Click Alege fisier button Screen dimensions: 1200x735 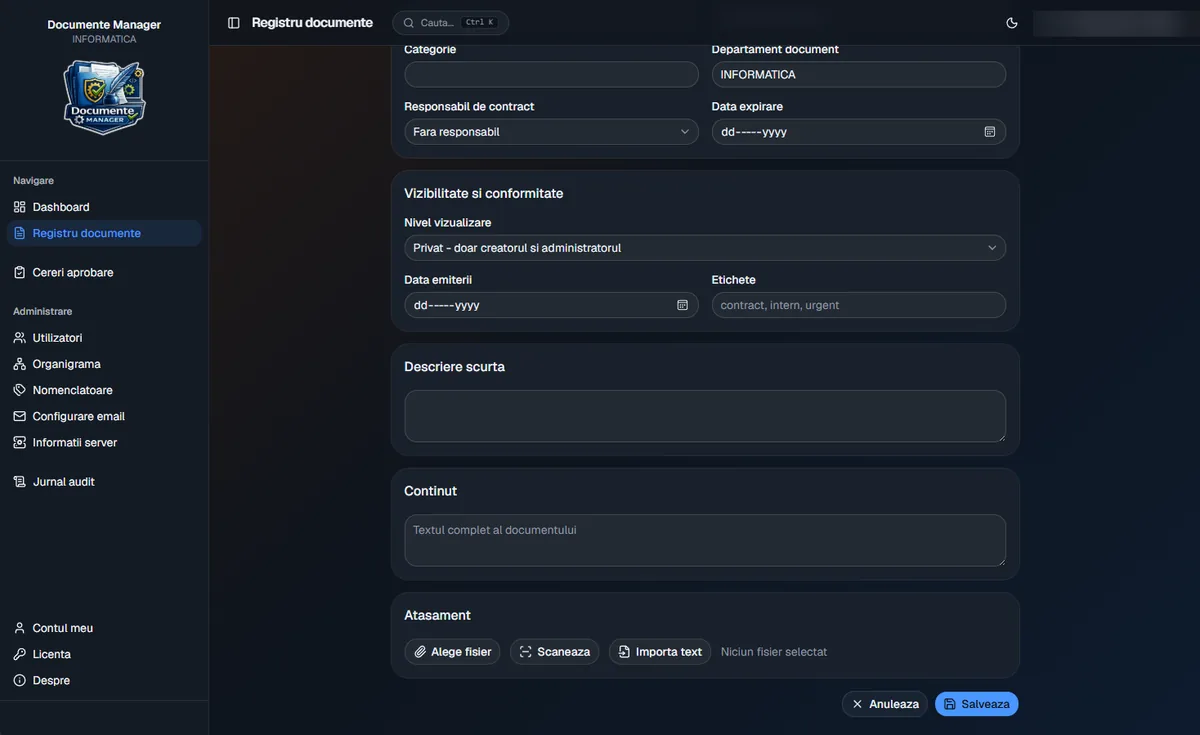point(452,652)
